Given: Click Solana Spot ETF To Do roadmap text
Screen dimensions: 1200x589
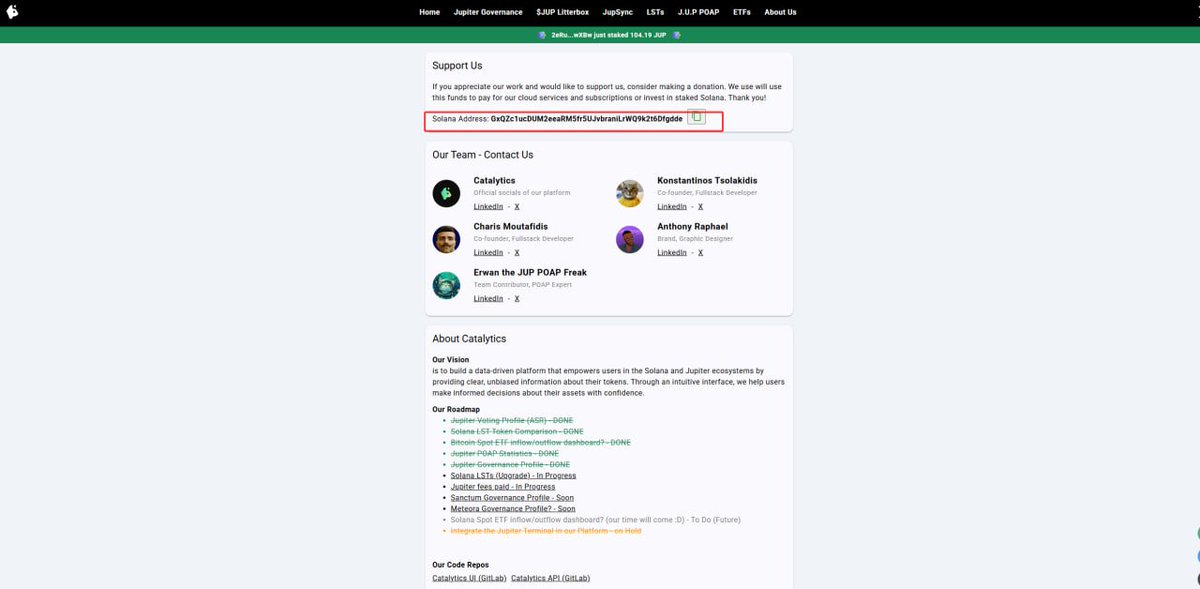Looking at the screenshot, I should (596, 519).
